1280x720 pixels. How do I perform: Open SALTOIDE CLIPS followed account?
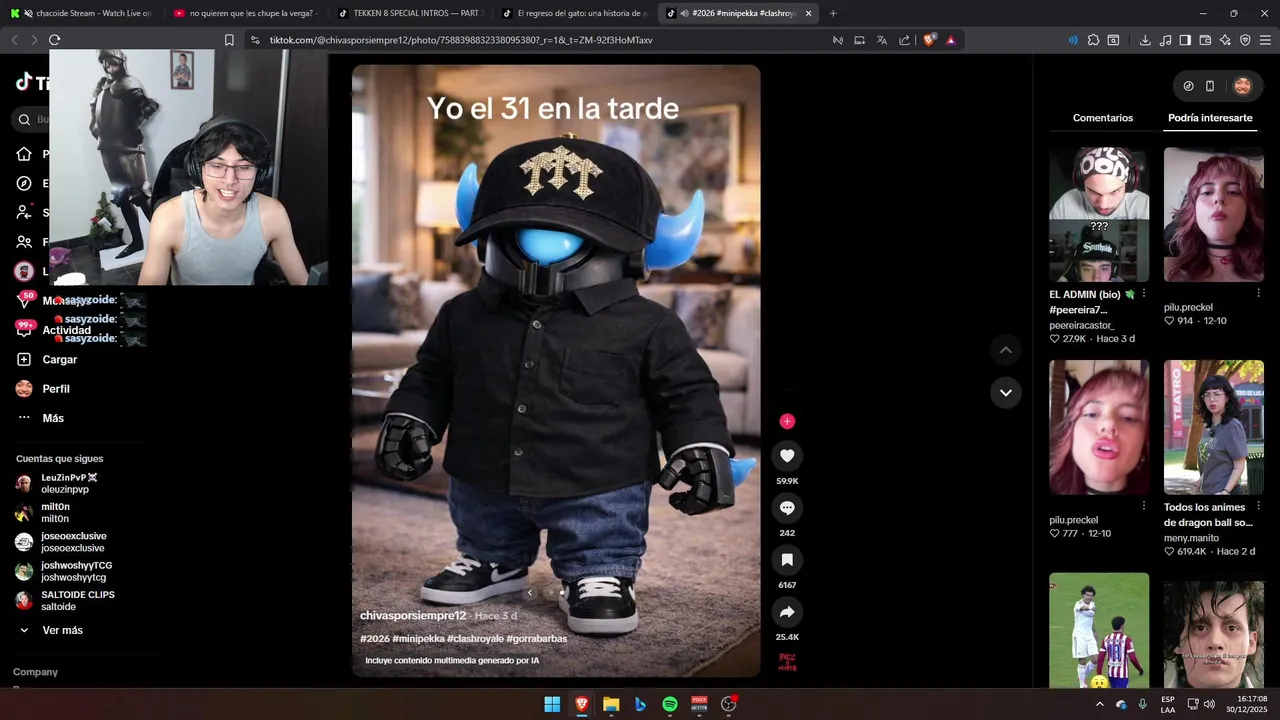click(65, 600)
